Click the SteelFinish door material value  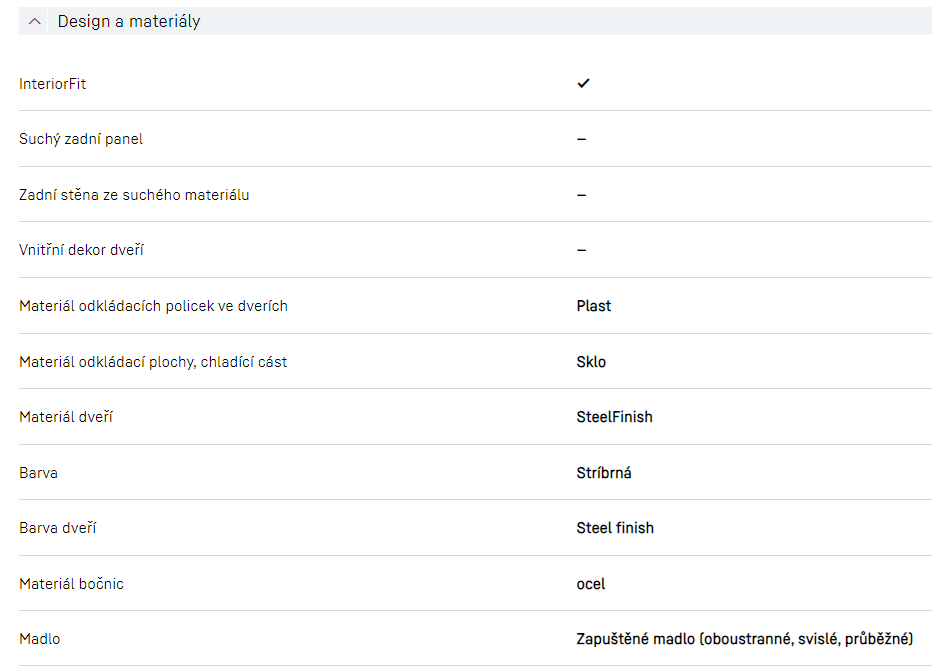[x=614, y=417]
